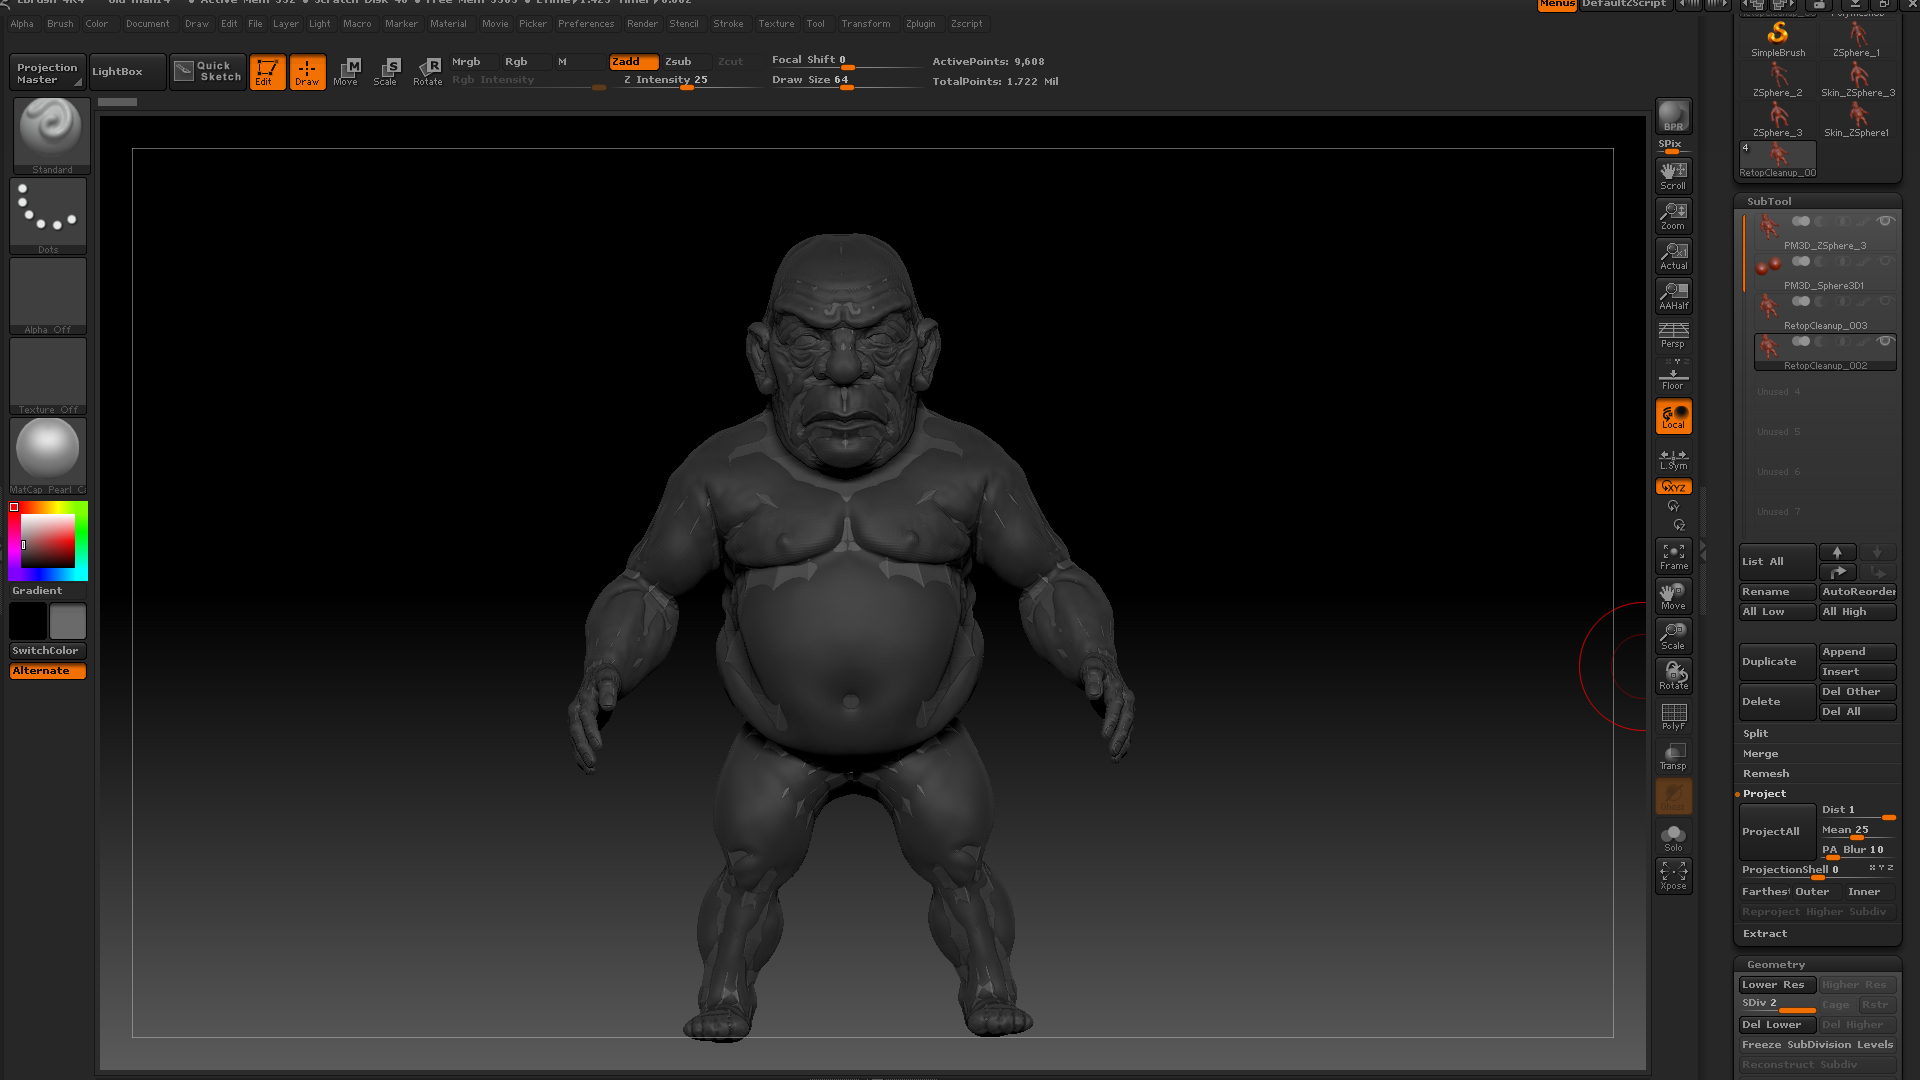Collapse the Geometry section header
The image size is (1920, 1080).
click(1776, 964)
